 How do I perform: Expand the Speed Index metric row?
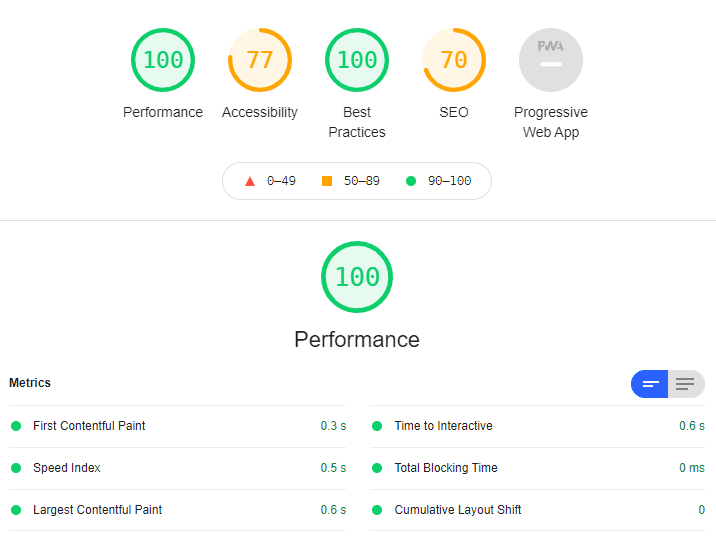(178, 468)
